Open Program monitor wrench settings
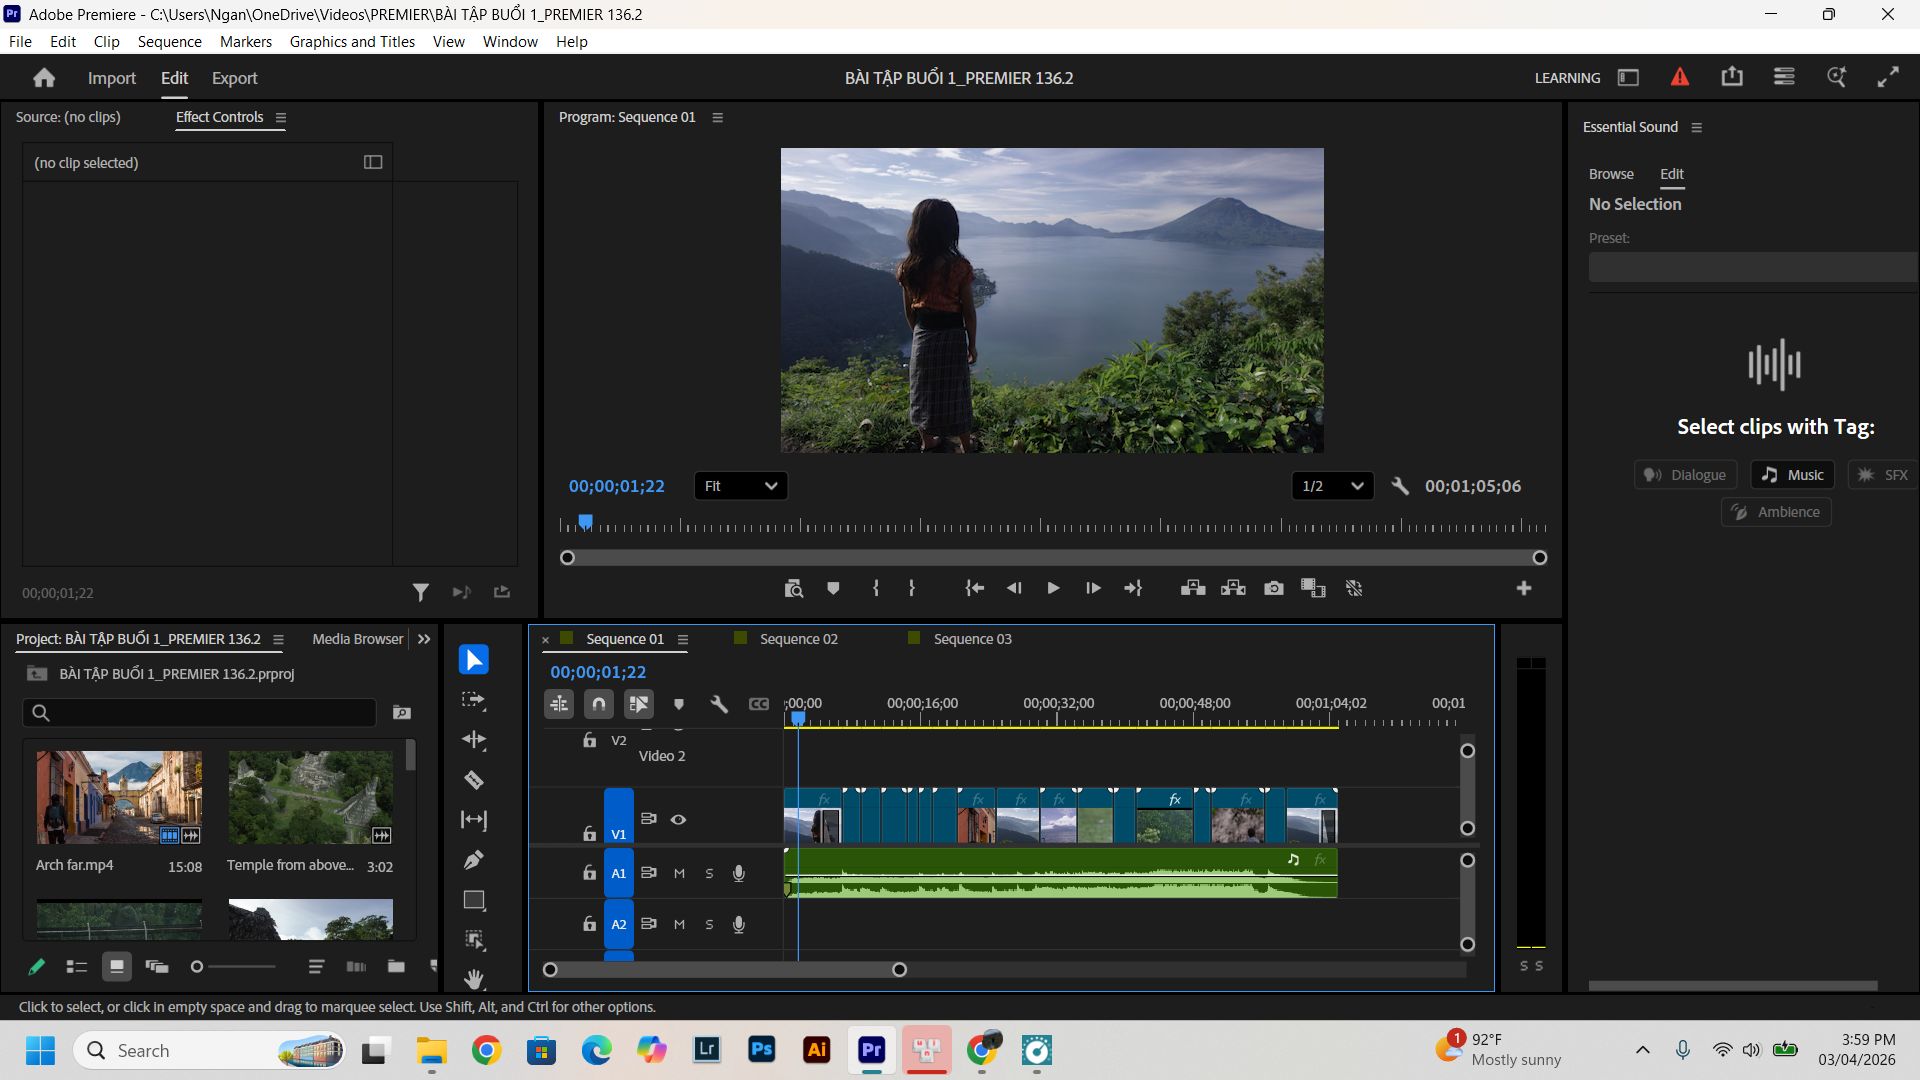The width and height of the screenshot is (1920, 1080). [1400, 486]
